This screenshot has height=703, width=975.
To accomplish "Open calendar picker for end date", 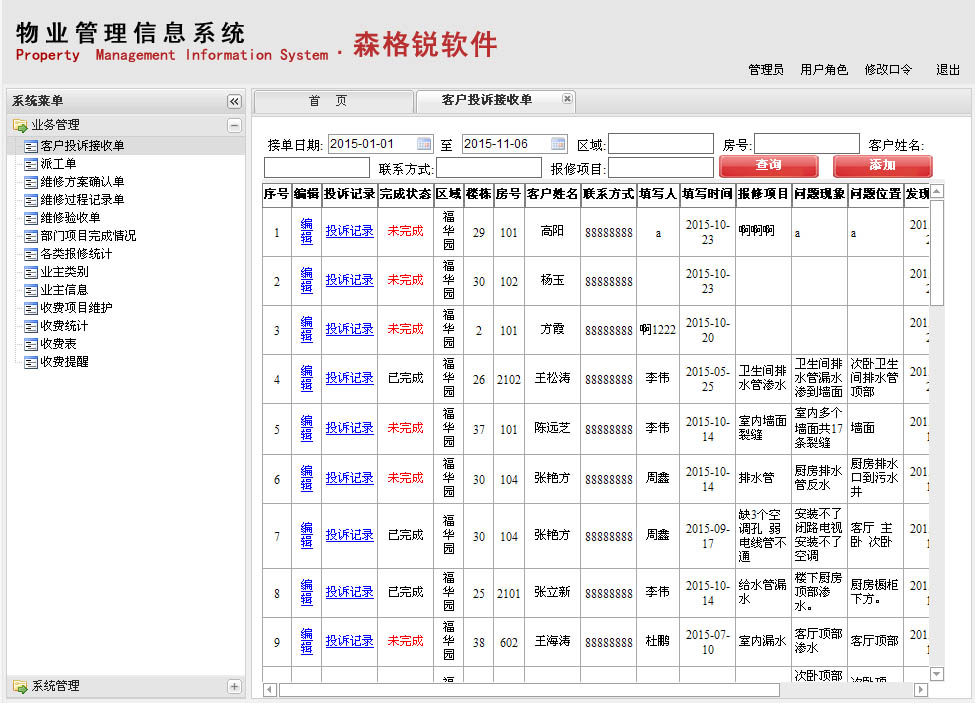I will click(558, 144).
